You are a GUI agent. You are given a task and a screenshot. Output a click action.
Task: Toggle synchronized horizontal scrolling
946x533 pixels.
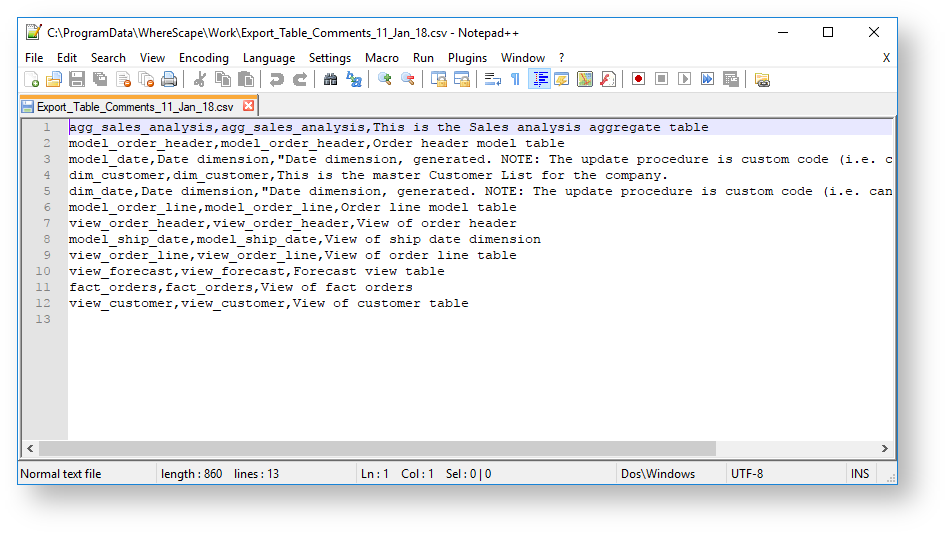click(x=462, y=79)
